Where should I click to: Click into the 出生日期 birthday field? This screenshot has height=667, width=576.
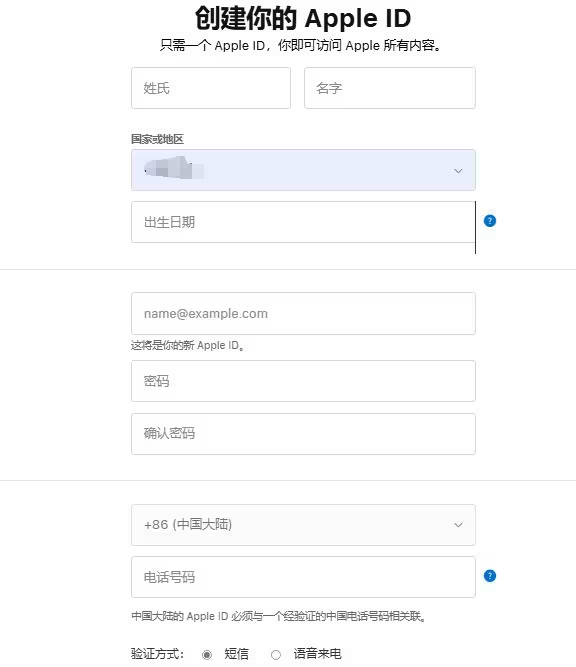point(303,222)
